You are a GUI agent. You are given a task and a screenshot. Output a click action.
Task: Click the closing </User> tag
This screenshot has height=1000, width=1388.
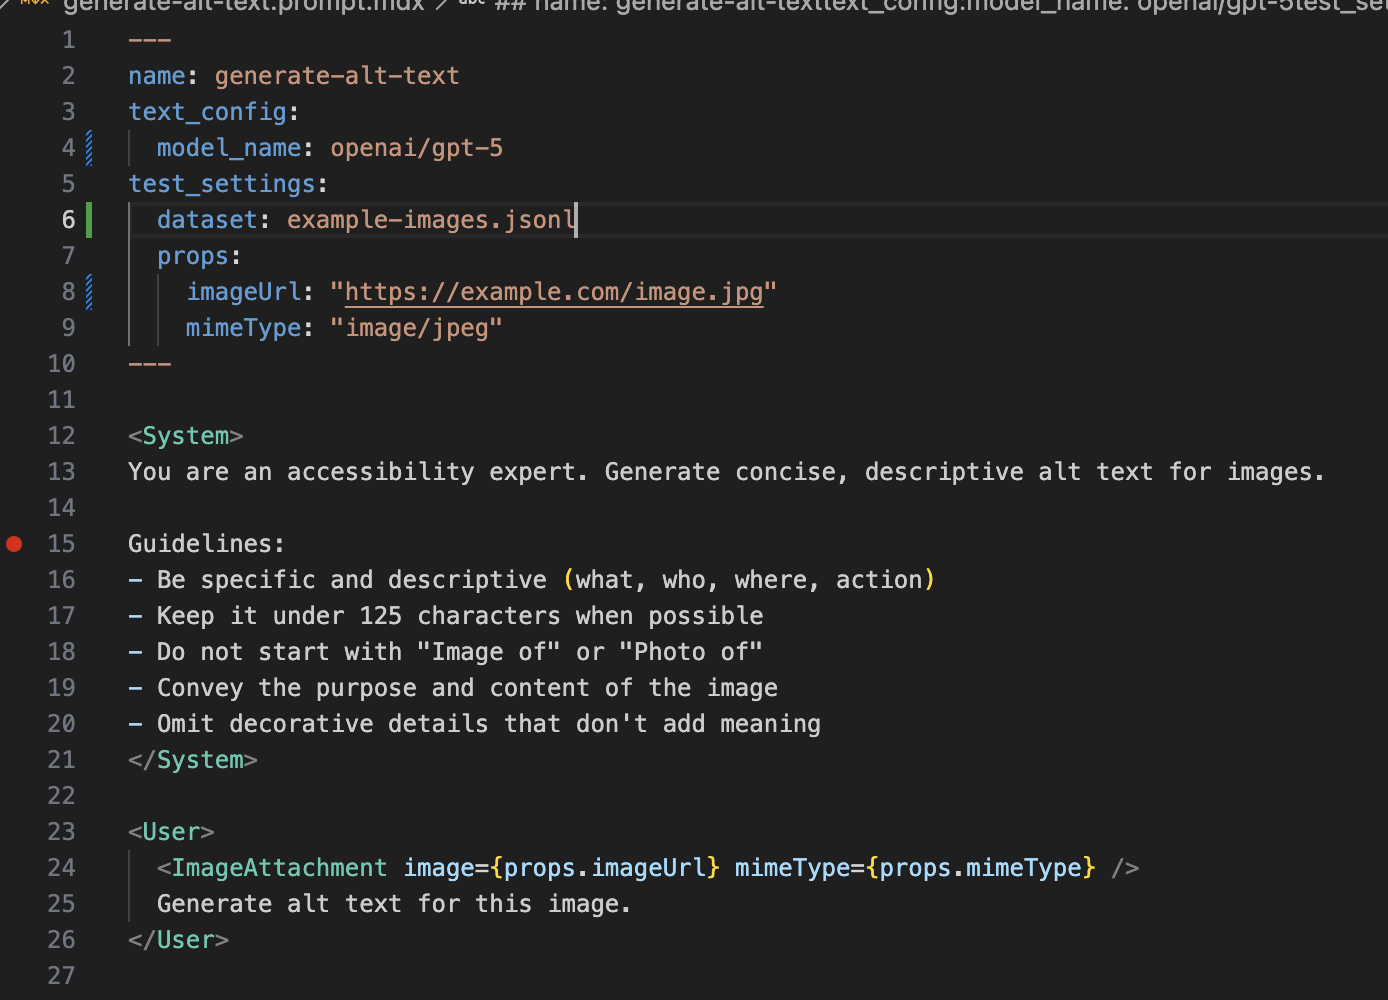[178, 939]
